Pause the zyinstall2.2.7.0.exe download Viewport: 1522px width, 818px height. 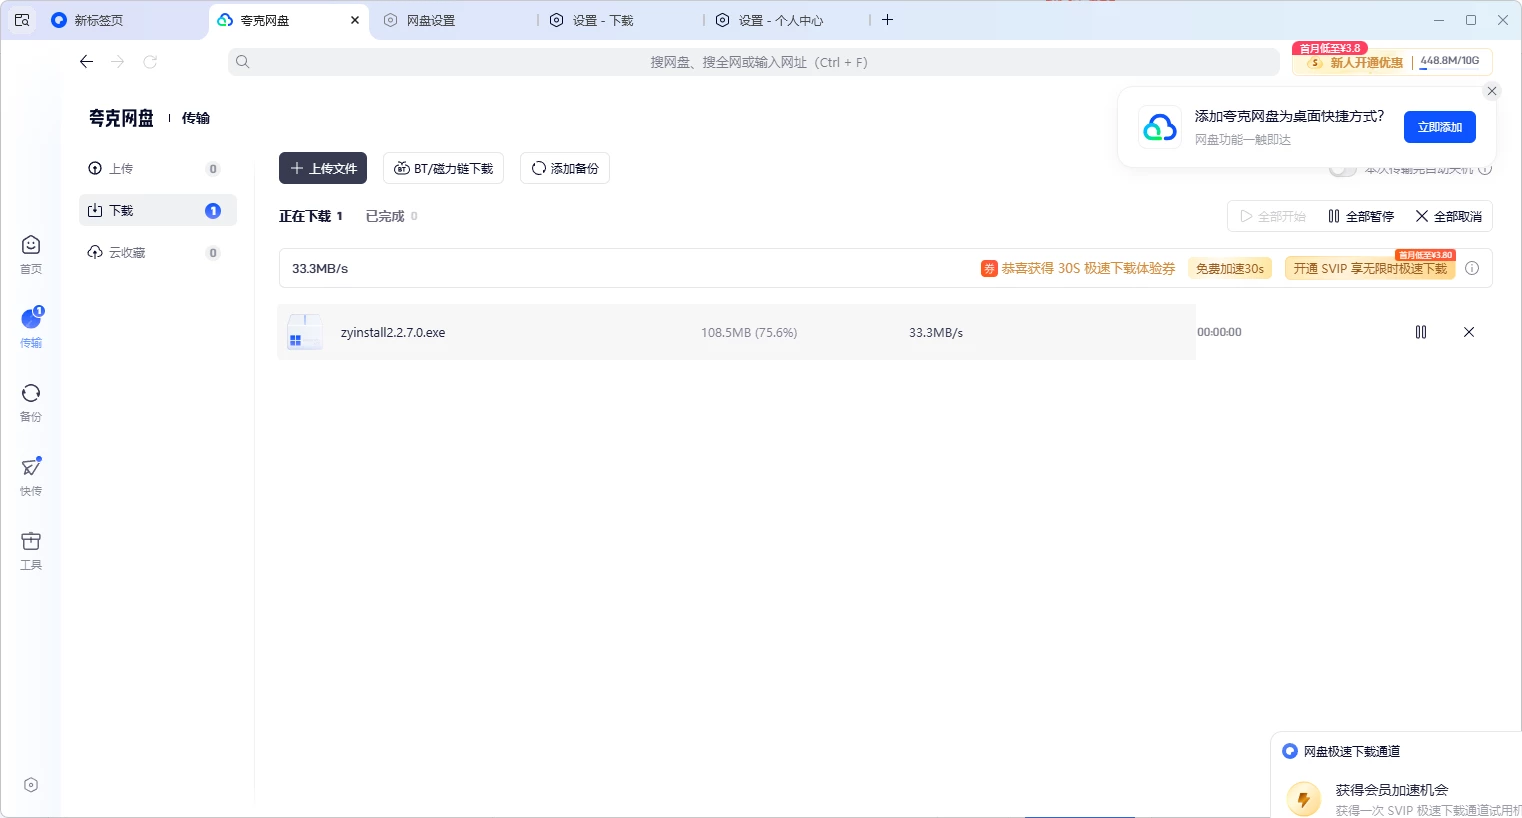coord(1420,332)
